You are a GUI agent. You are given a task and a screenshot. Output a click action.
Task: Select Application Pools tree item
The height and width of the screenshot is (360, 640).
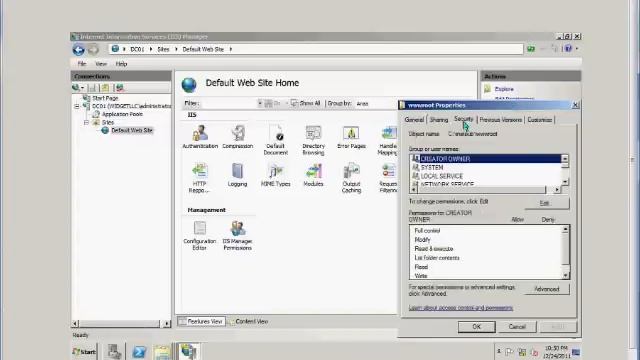(122, 114)
